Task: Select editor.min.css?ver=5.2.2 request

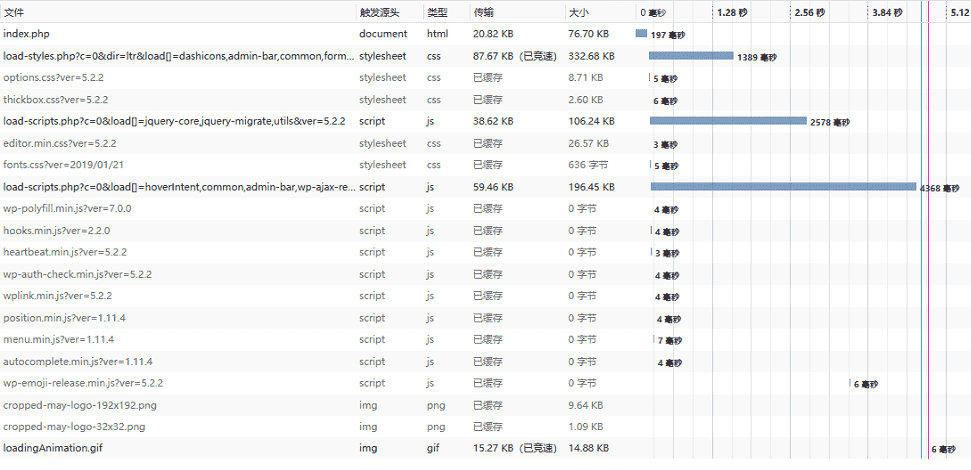Action: coord(486,143)
